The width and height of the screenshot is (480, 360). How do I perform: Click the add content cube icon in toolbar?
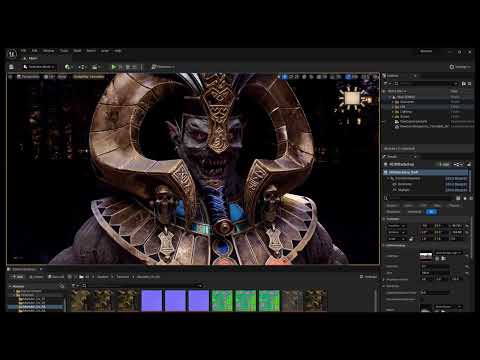coord(68,67)
